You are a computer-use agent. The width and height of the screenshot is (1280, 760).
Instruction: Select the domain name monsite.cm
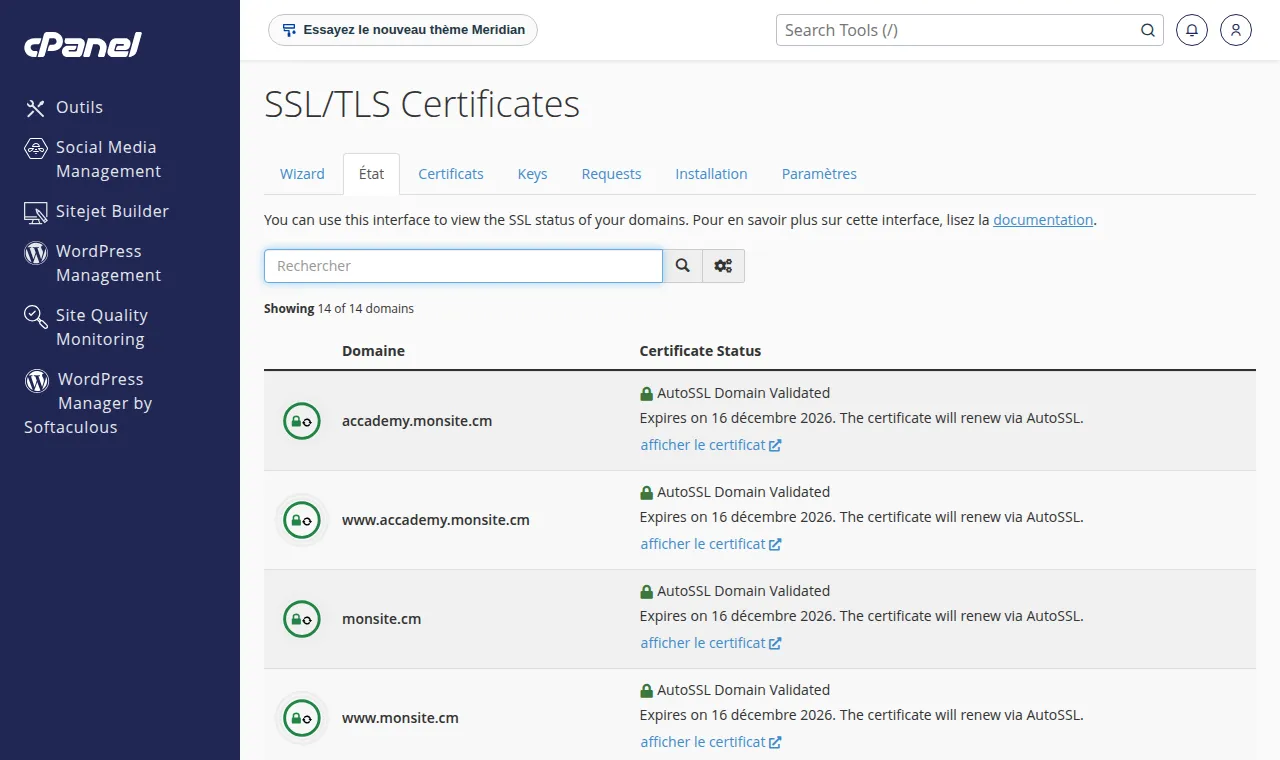[x=381, y=619]
